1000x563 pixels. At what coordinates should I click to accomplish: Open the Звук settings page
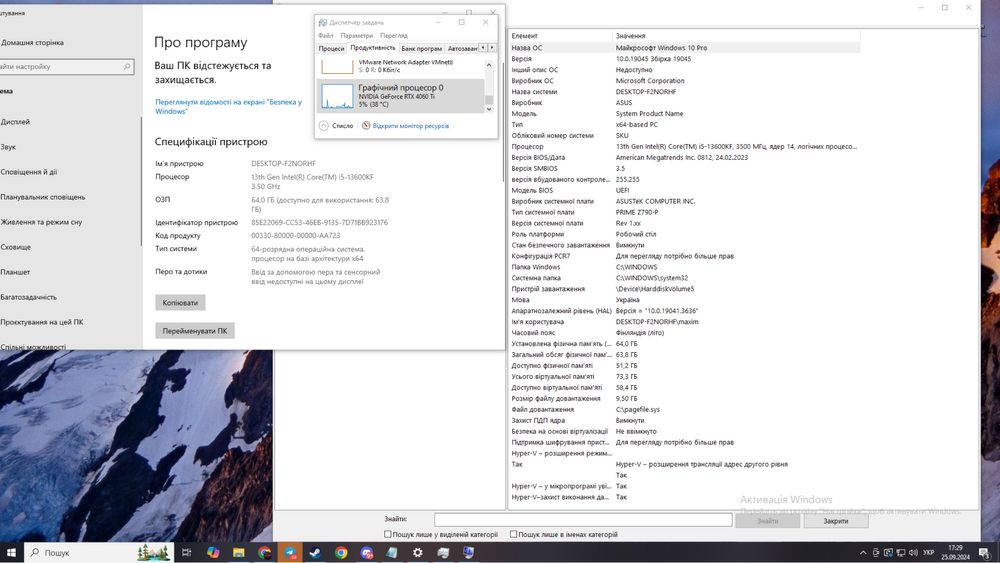[x=8, y=147]
